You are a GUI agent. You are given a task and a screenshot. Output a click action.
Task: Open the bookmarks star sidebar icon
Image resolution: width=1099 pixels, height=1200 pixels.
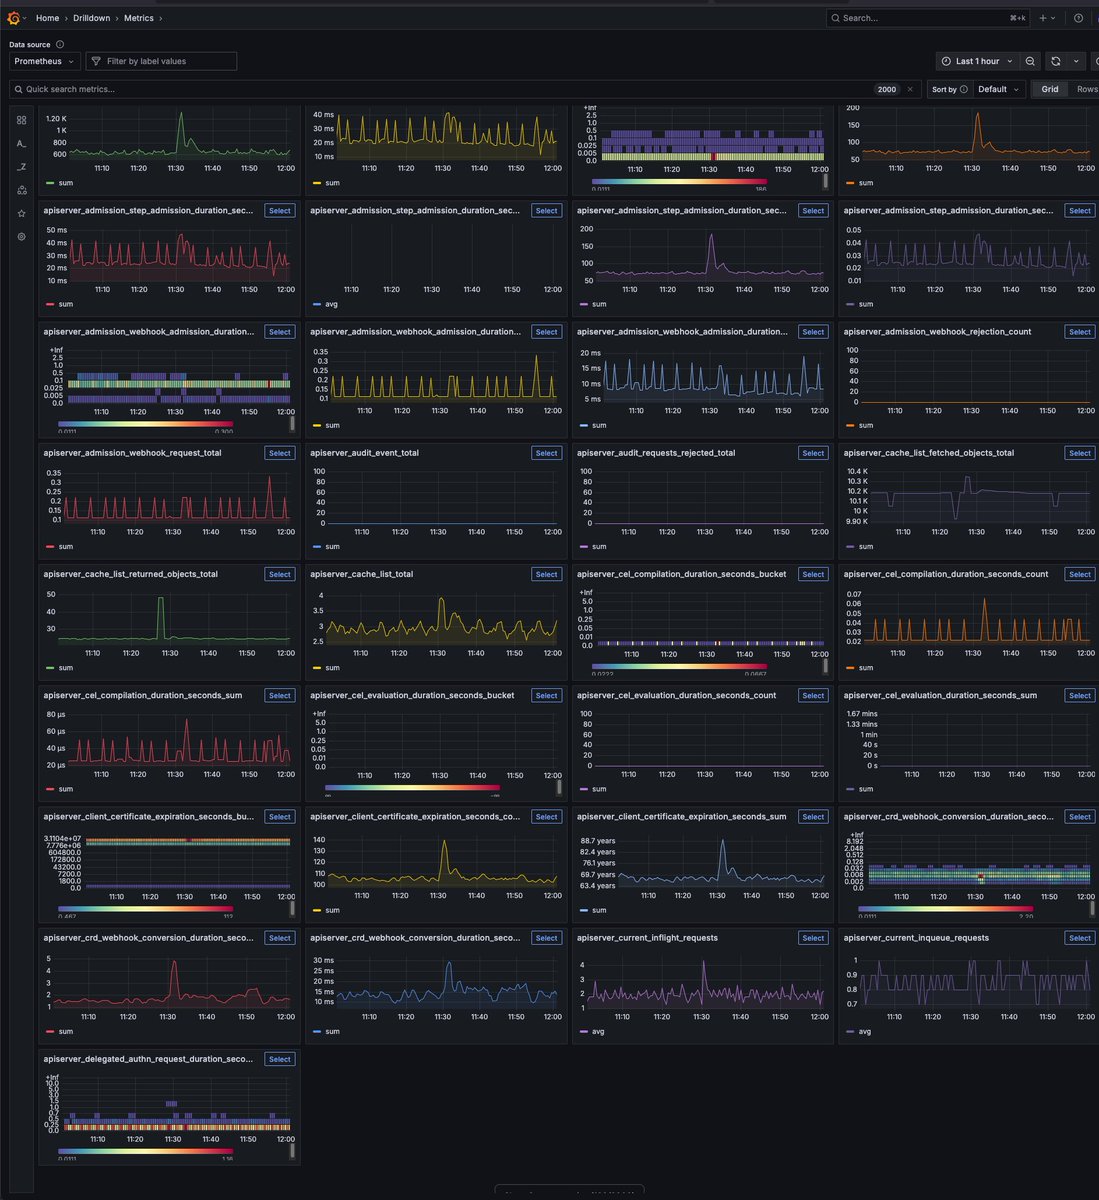[x=21, y=213]
